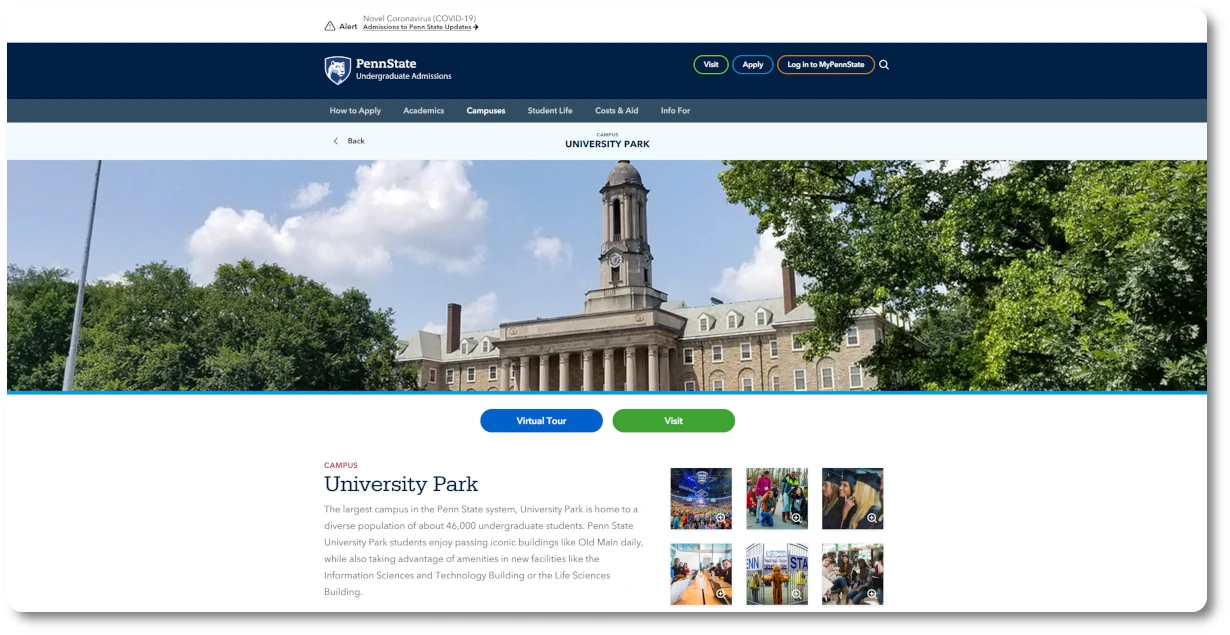
Task: Open the search magnifier icon
Action: coord(884,65)
